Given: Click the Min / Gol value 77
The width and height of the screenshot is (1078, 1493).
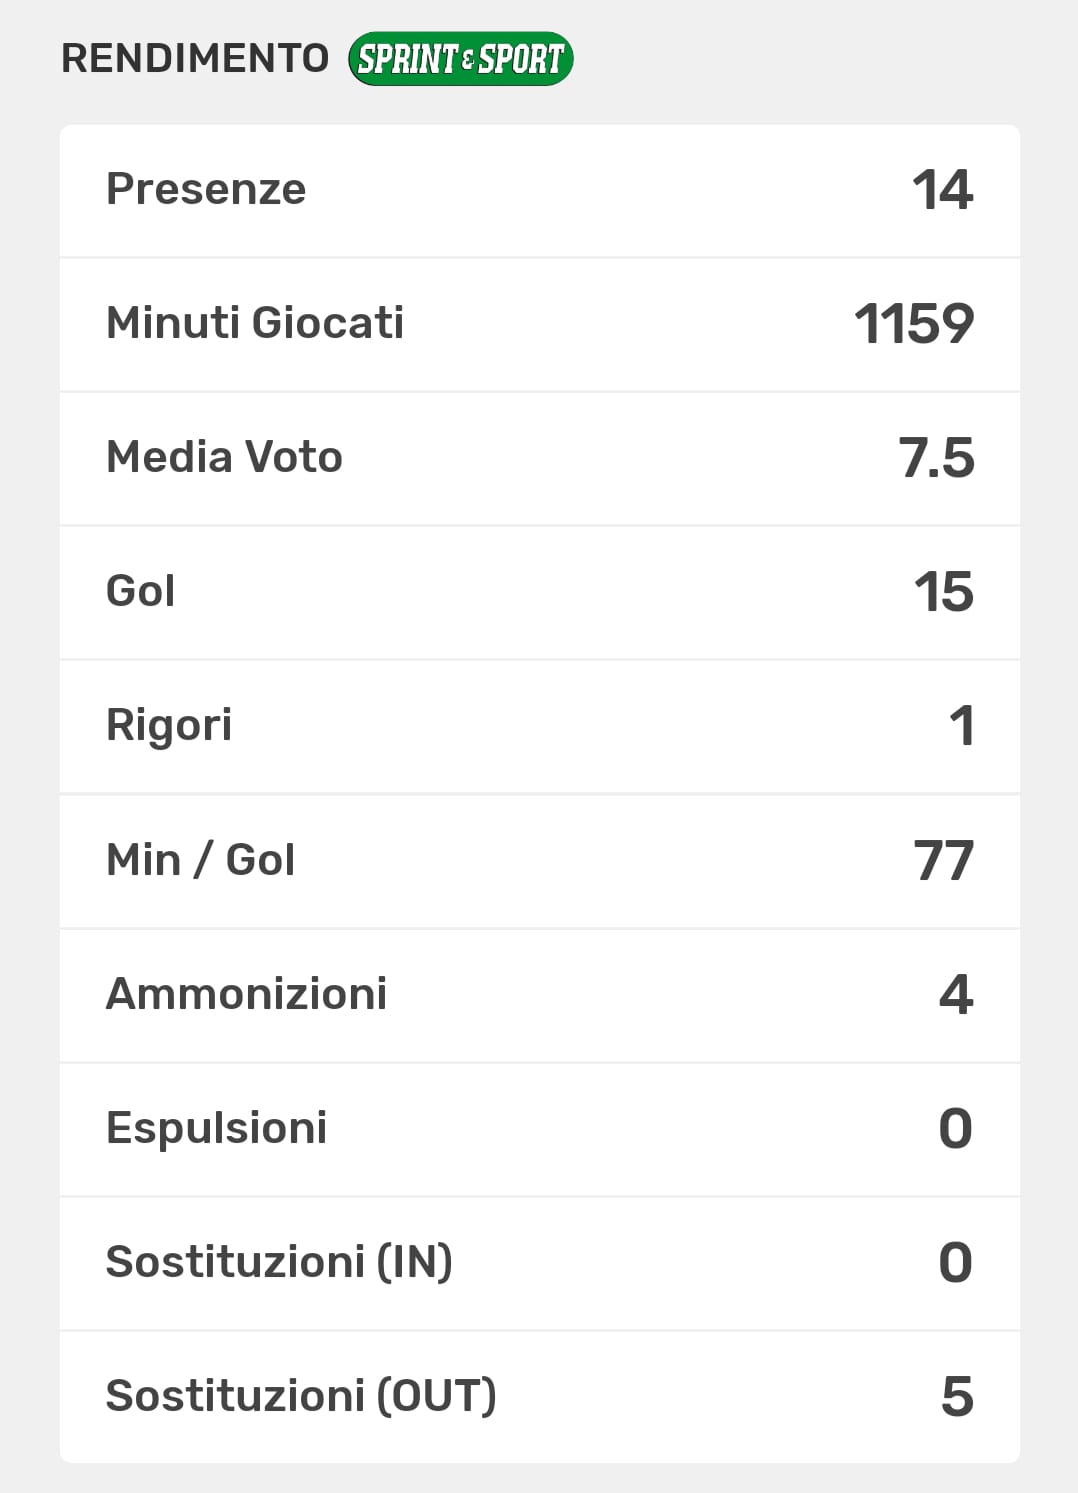Looking at the screenshot, I should click(x=943, y=861).
